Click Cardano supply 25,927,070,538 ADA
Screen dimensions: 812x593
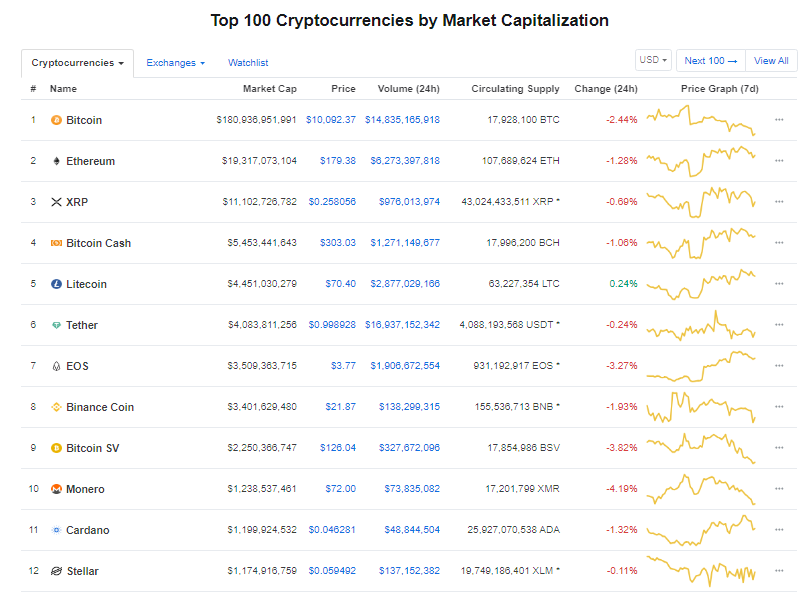513,529
